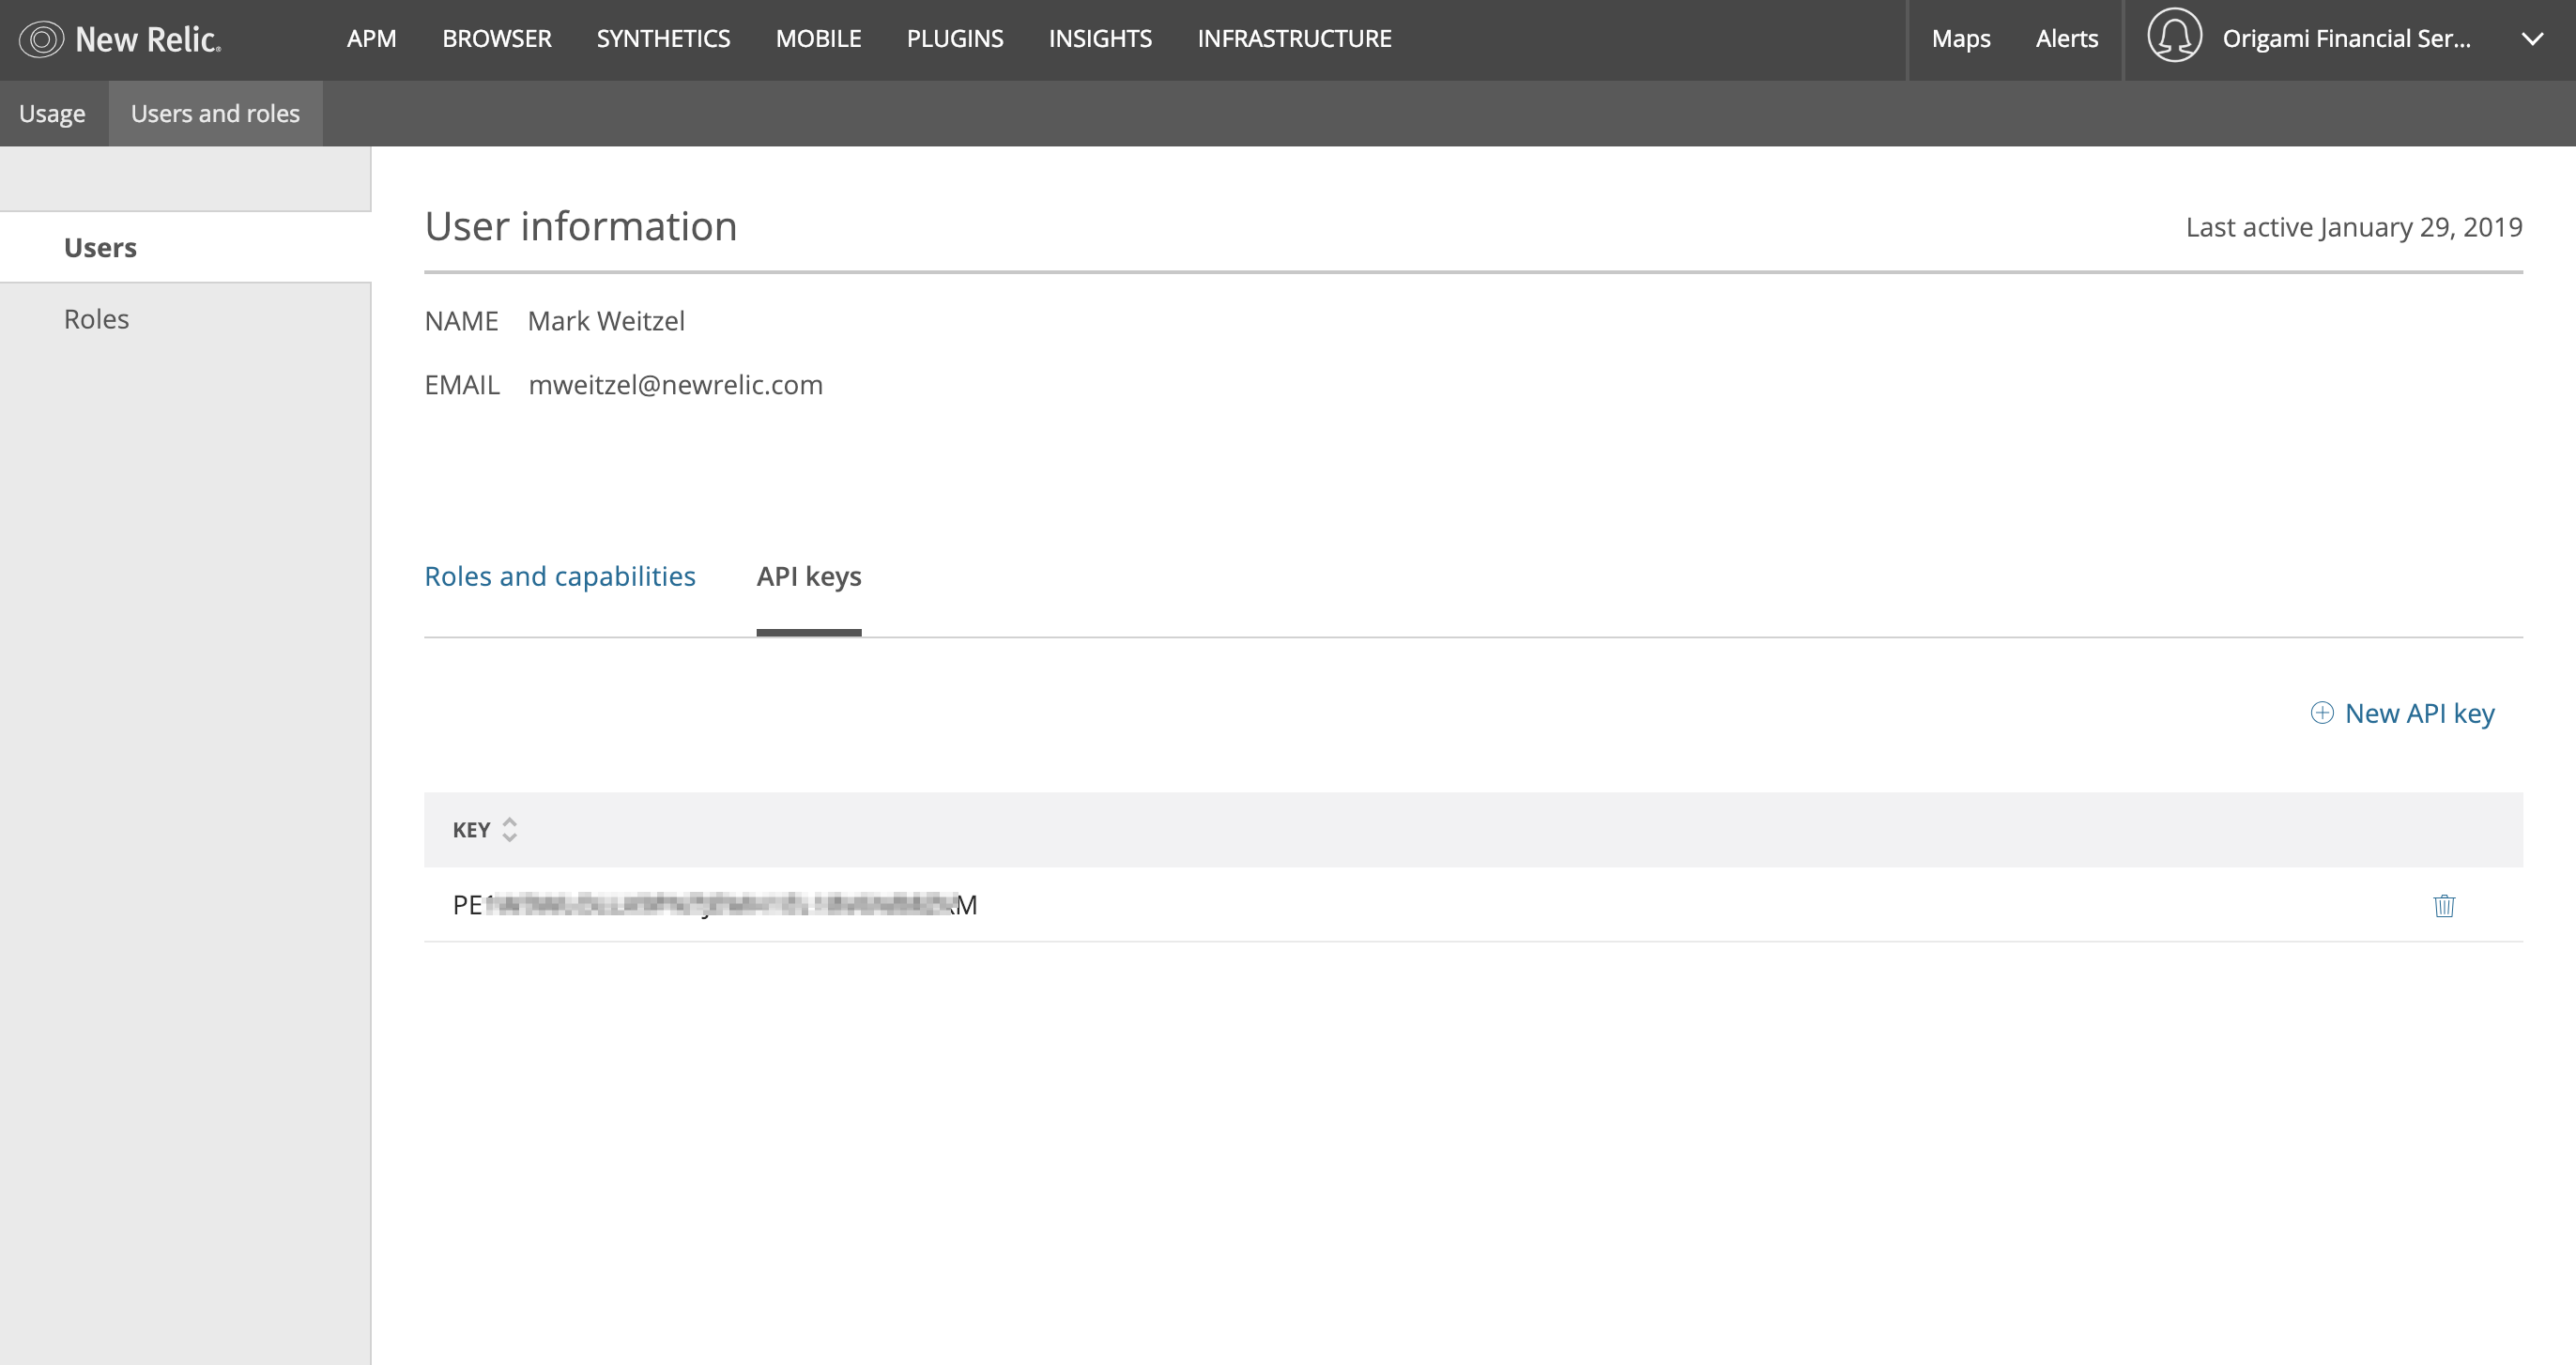Open SYNTHETICS in top navigation

point(663,39)
